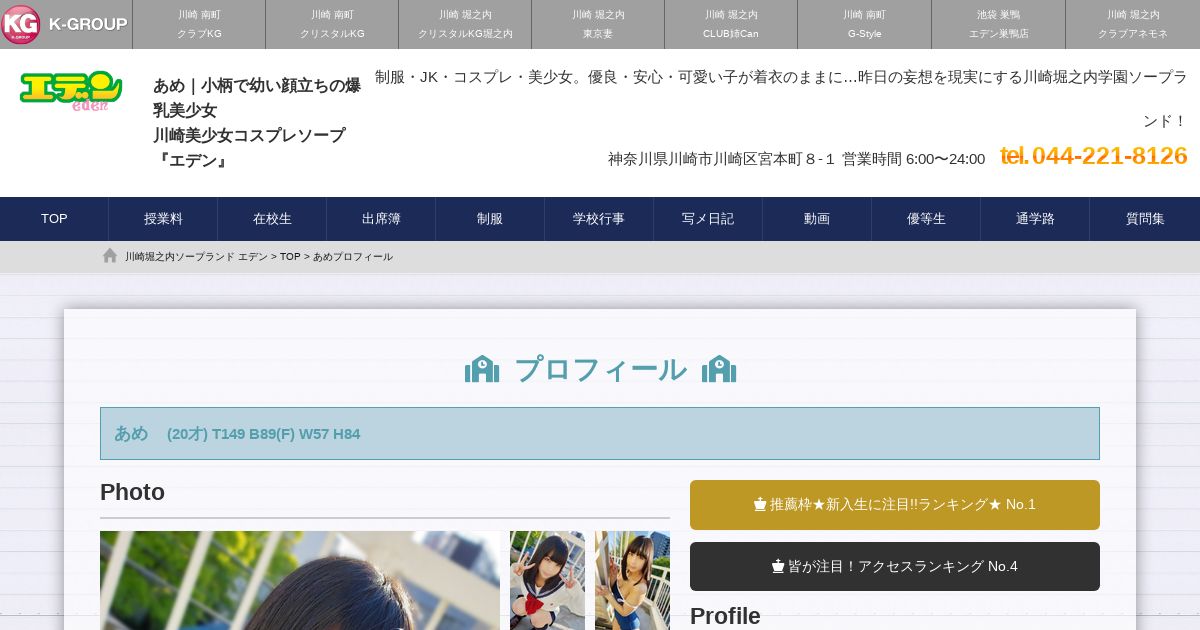The image size is (1200, 630).
Task: Select the sailor uniform thumbnail photo
Action: (x=547, y=580)
